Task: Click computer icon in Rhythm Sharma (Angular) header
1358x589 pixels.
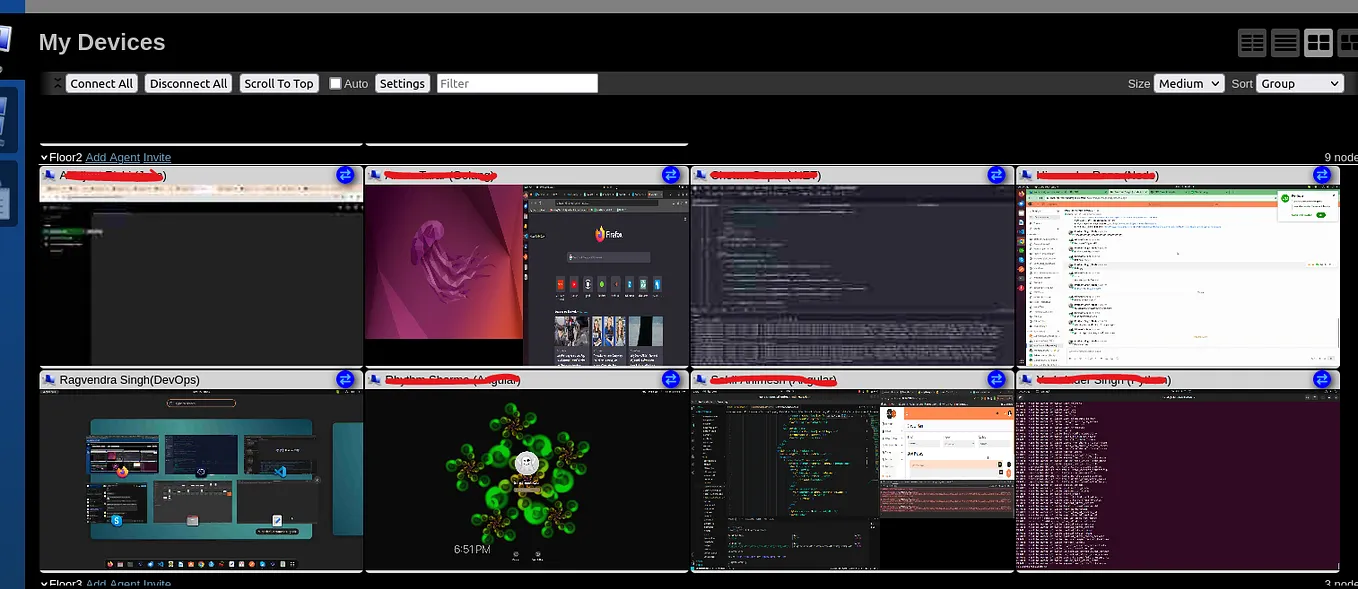Action: click(375, 380)
